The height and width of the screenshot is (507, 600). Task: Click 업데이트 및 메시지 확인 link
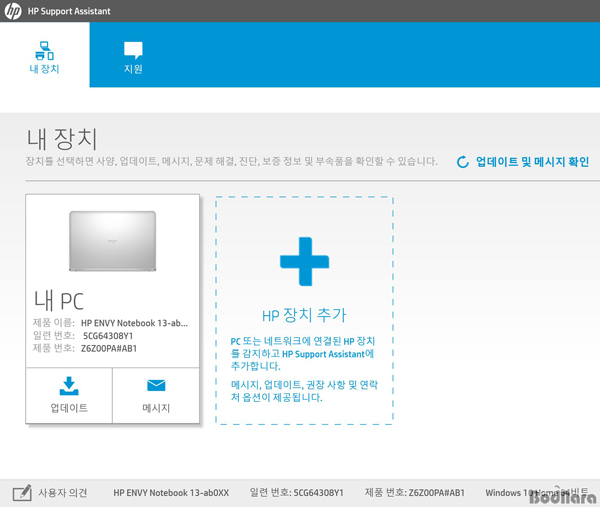532,162
